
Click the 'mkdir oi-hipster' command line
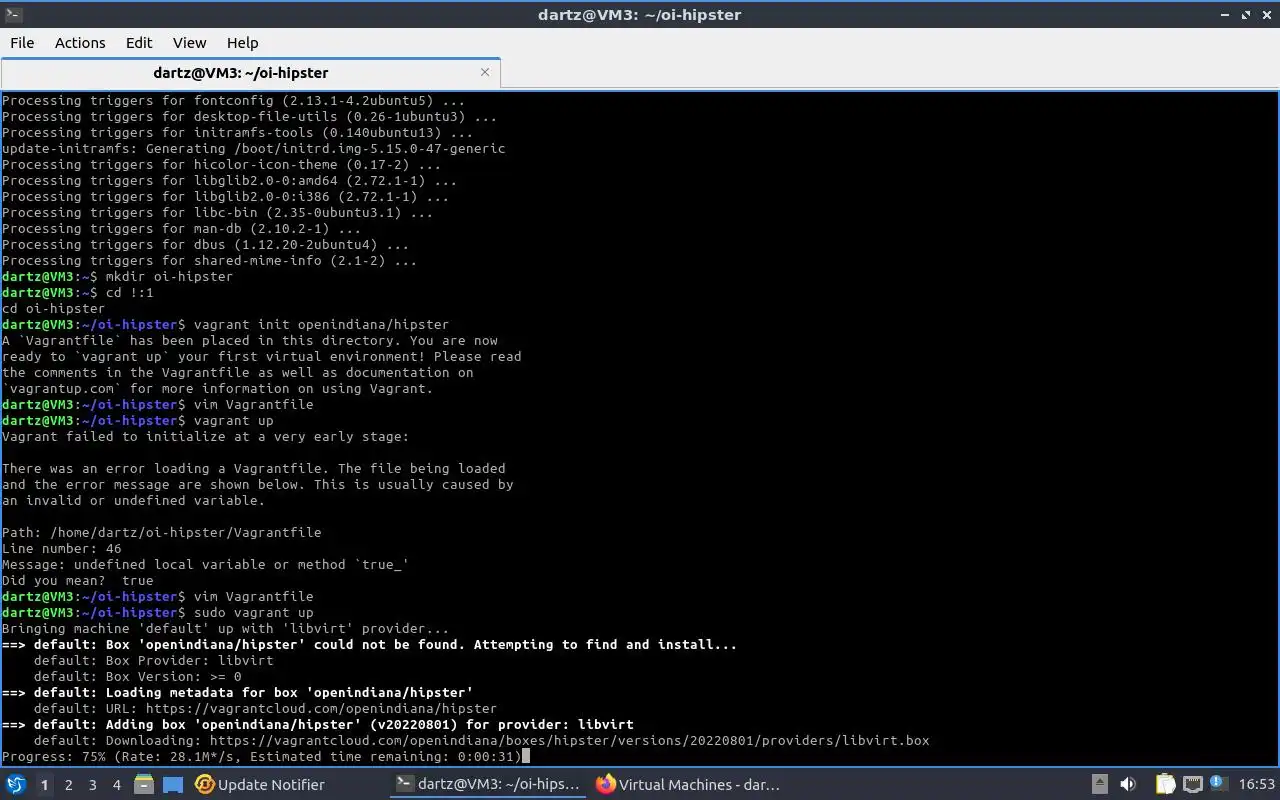coord(117,277)
